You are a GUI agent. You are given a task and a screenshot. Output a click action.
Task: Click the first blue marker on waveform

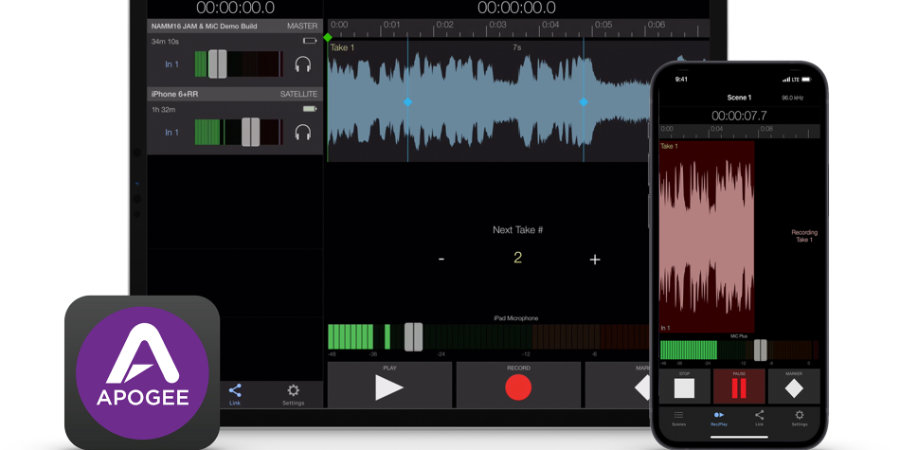coord(408,102)
